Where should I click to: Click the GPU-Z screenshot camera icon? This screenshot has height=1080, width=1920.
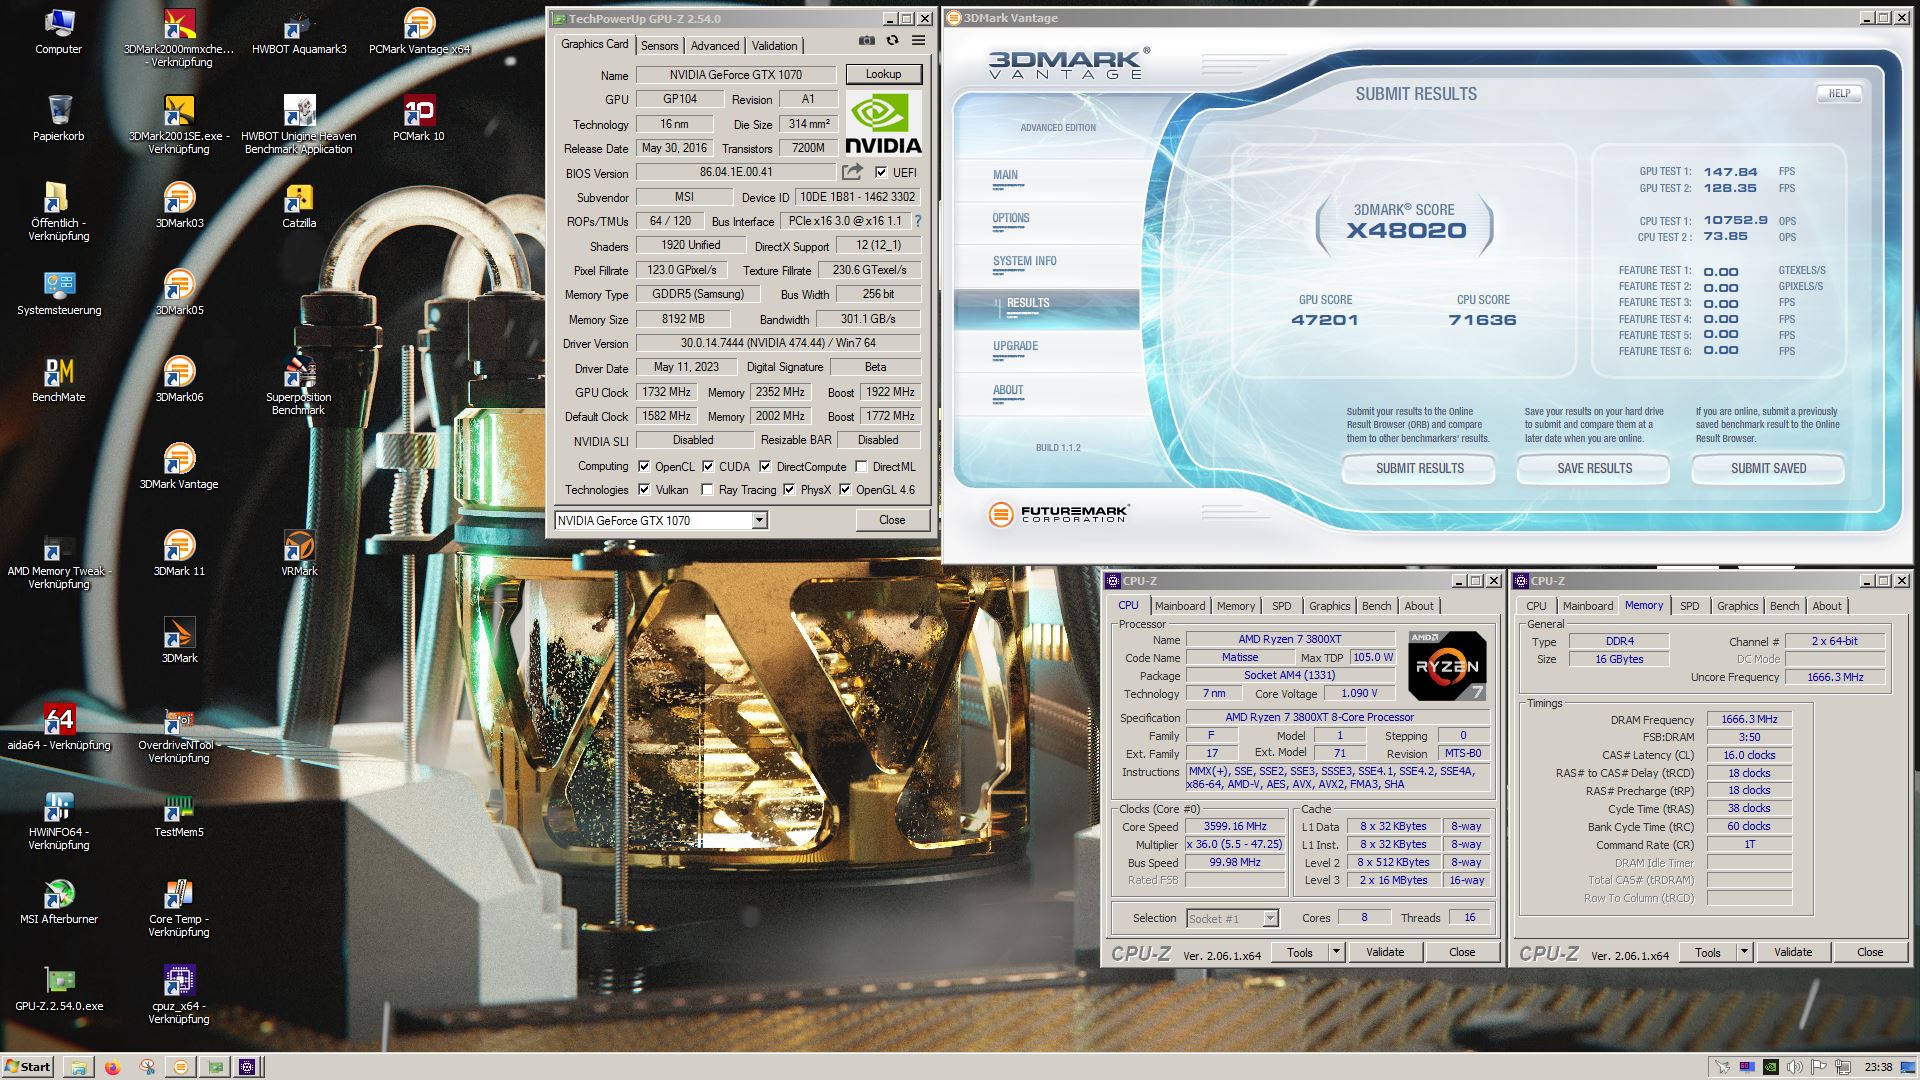pyautogui.click(x=866, y=41)
